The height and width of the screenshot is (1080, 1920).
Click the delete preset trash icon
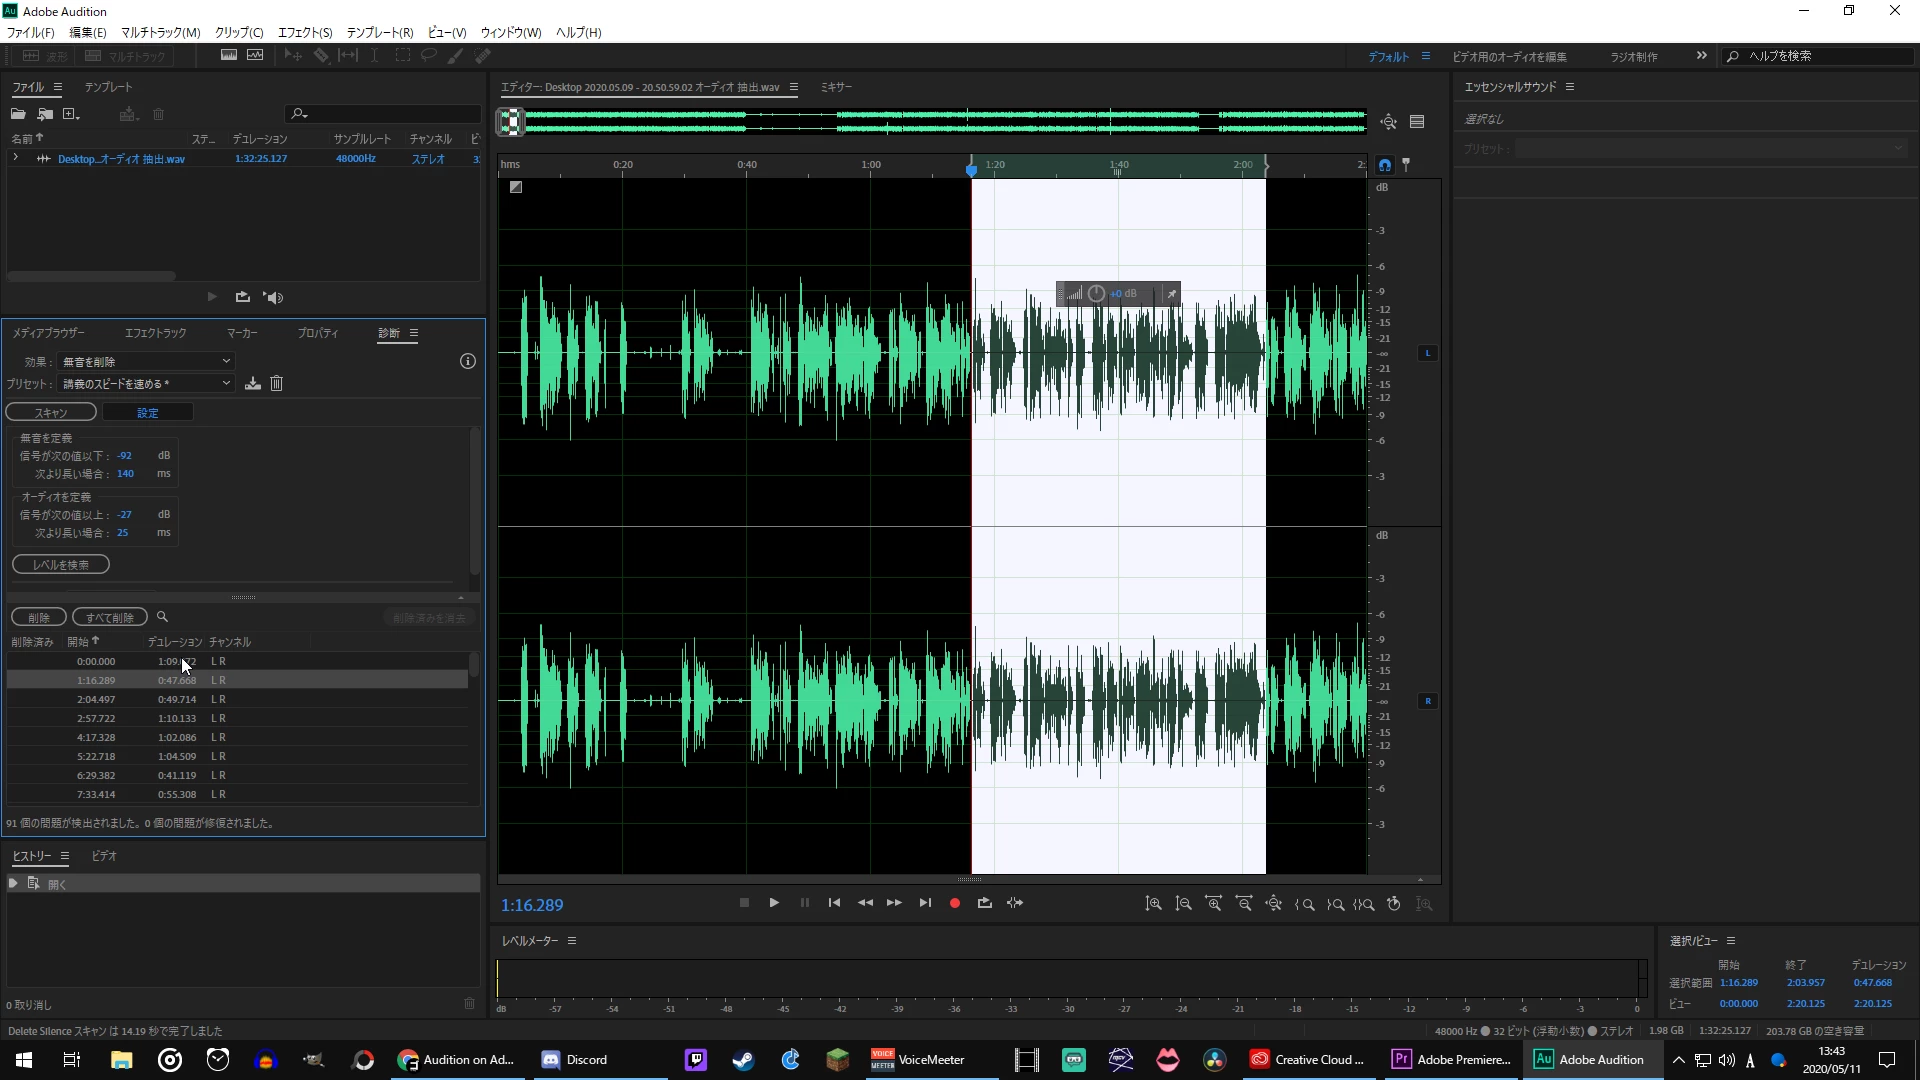[277, 384]
